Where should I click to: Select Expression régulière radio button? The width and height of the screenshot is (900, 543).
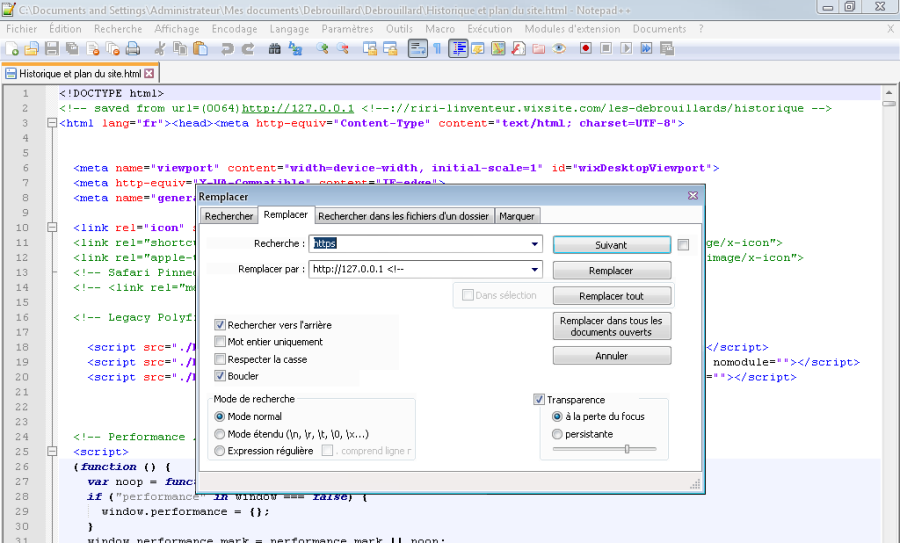point(219,451)
